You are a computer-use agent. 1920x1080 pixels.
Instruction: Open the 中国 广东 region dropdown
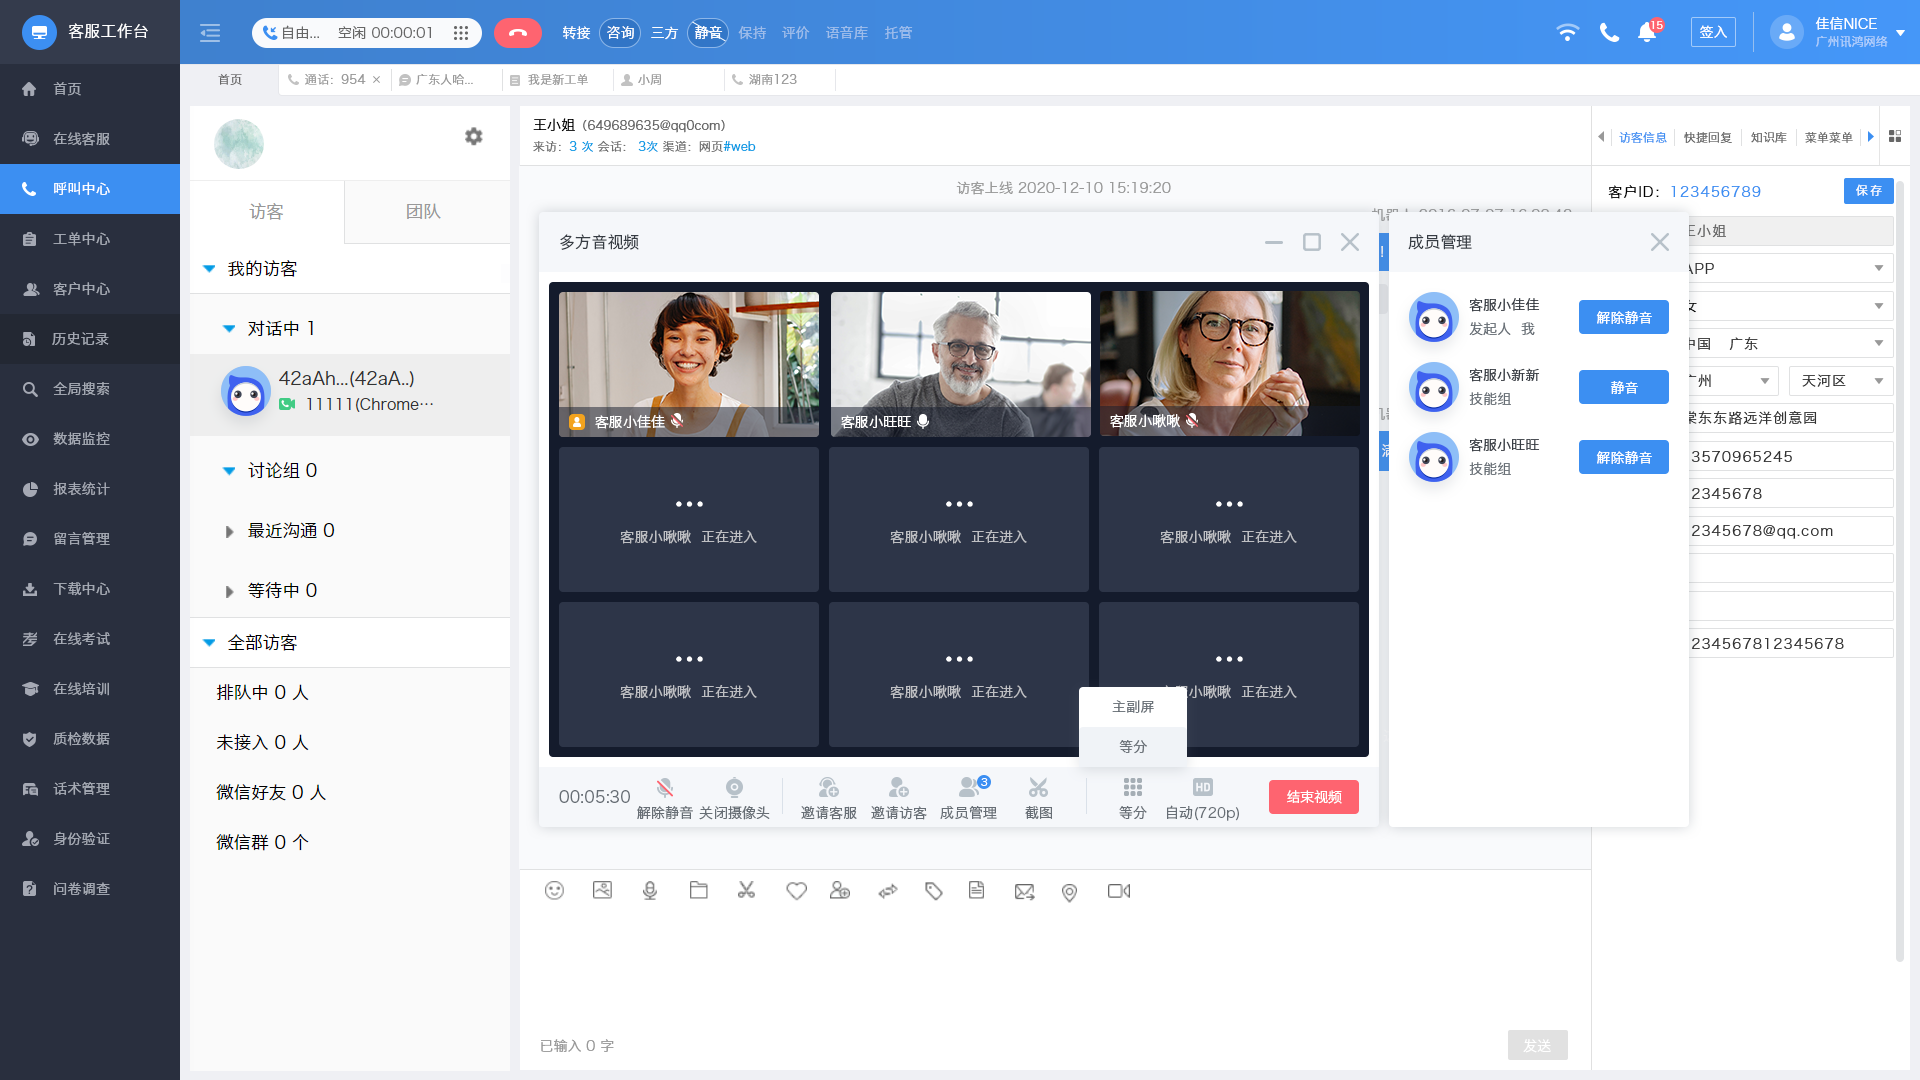1789,343
